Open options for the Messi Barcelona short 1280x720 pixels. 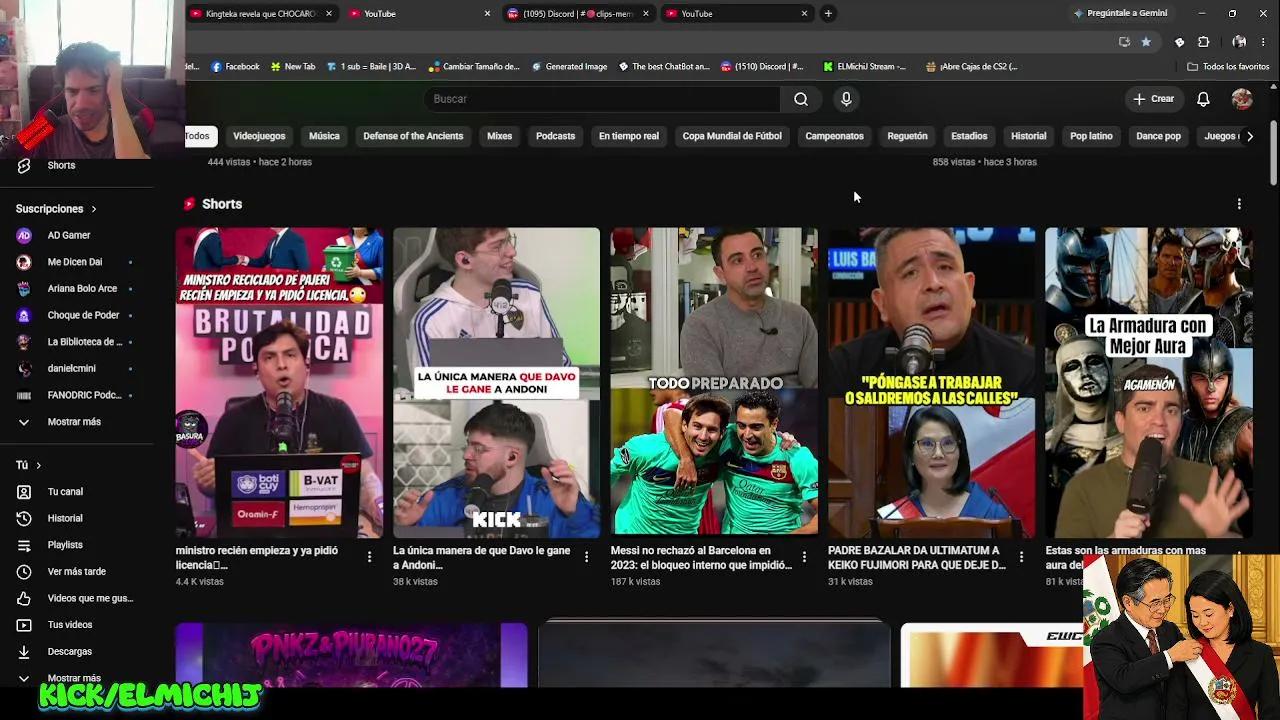(804, 557)
